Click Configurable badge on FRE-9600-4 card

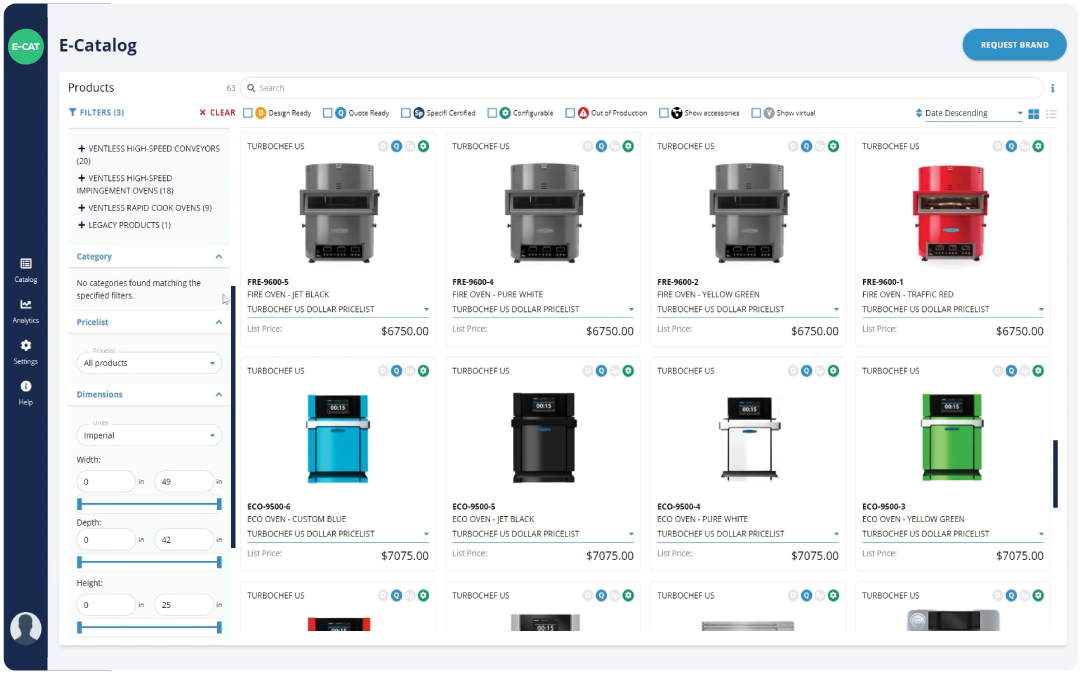(x=628, y=146)
